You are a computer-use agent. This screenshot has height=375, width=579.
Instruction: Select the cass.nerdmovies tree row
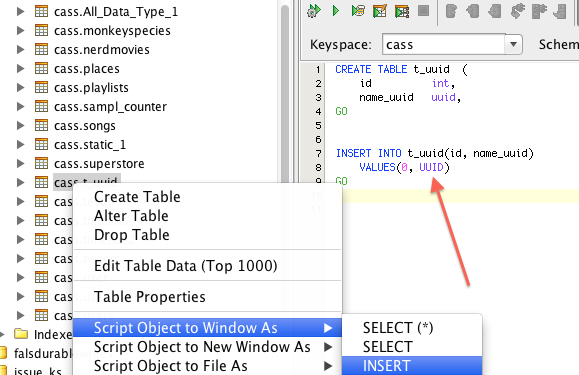[102, 49]
